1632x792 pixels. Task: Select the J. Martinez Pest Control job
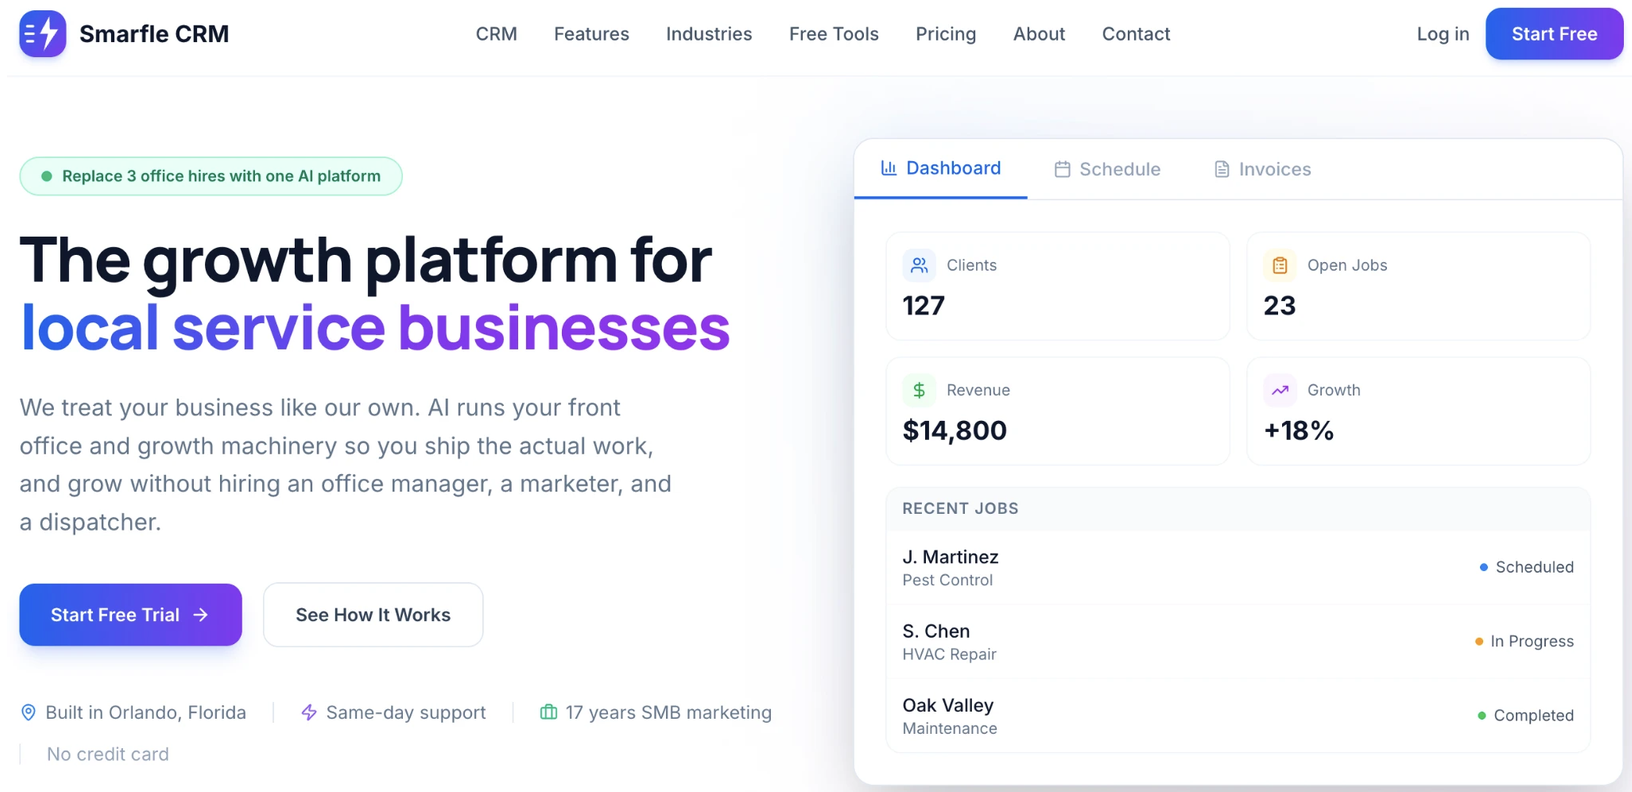pyautogui.click(x=1238, y=567)
